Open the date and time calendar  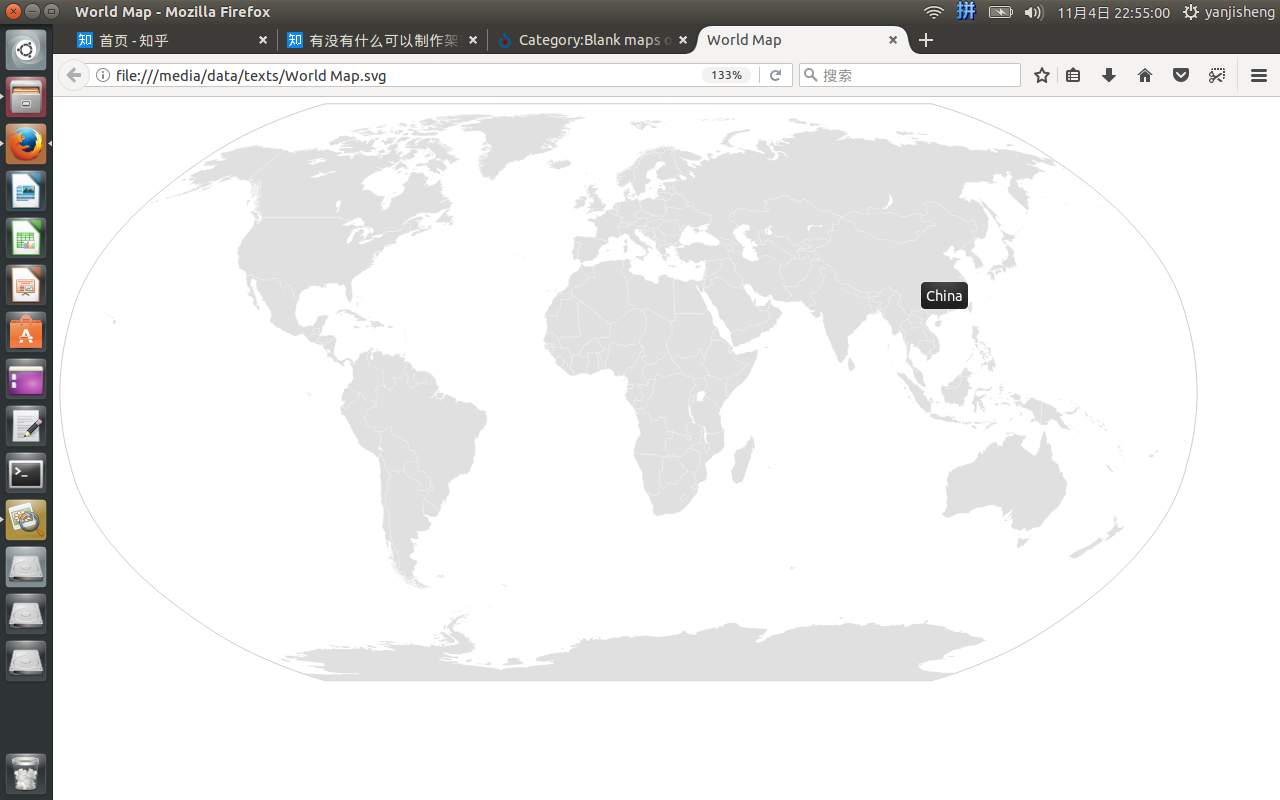pos(1113,12)
